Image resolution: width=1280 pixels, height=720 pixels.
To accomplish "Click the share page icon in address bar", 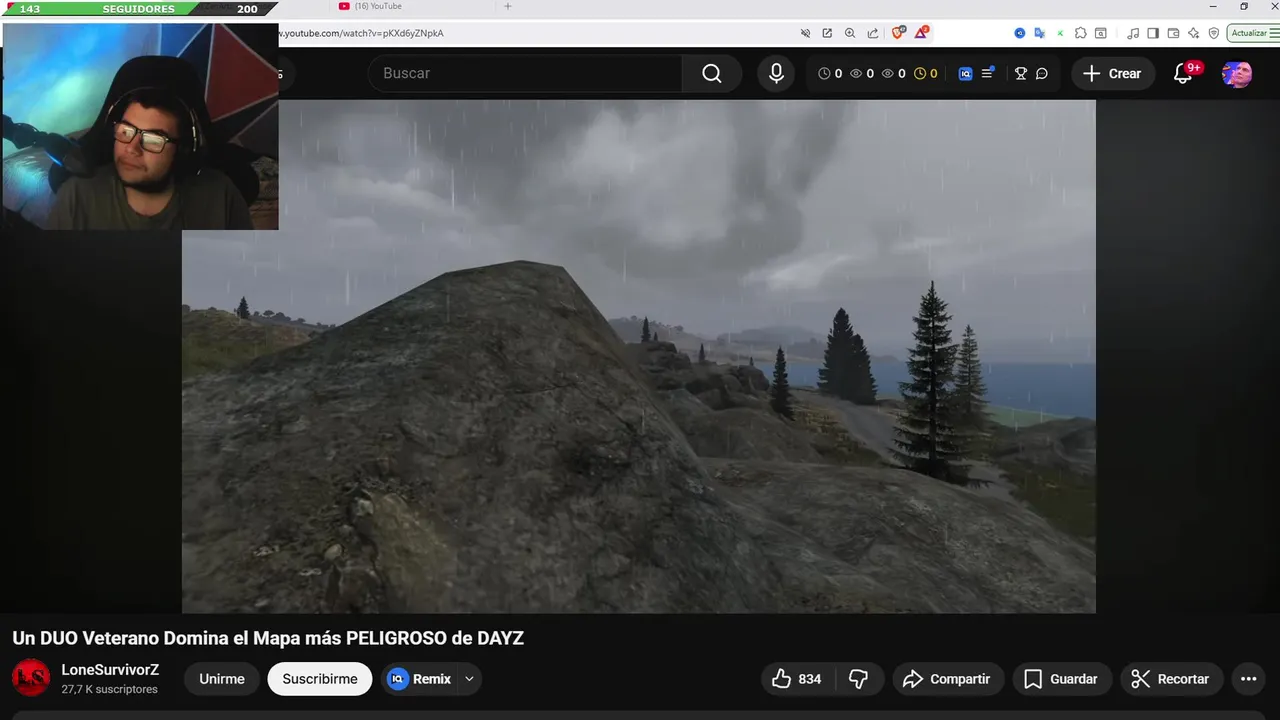I will pos(873,33).
